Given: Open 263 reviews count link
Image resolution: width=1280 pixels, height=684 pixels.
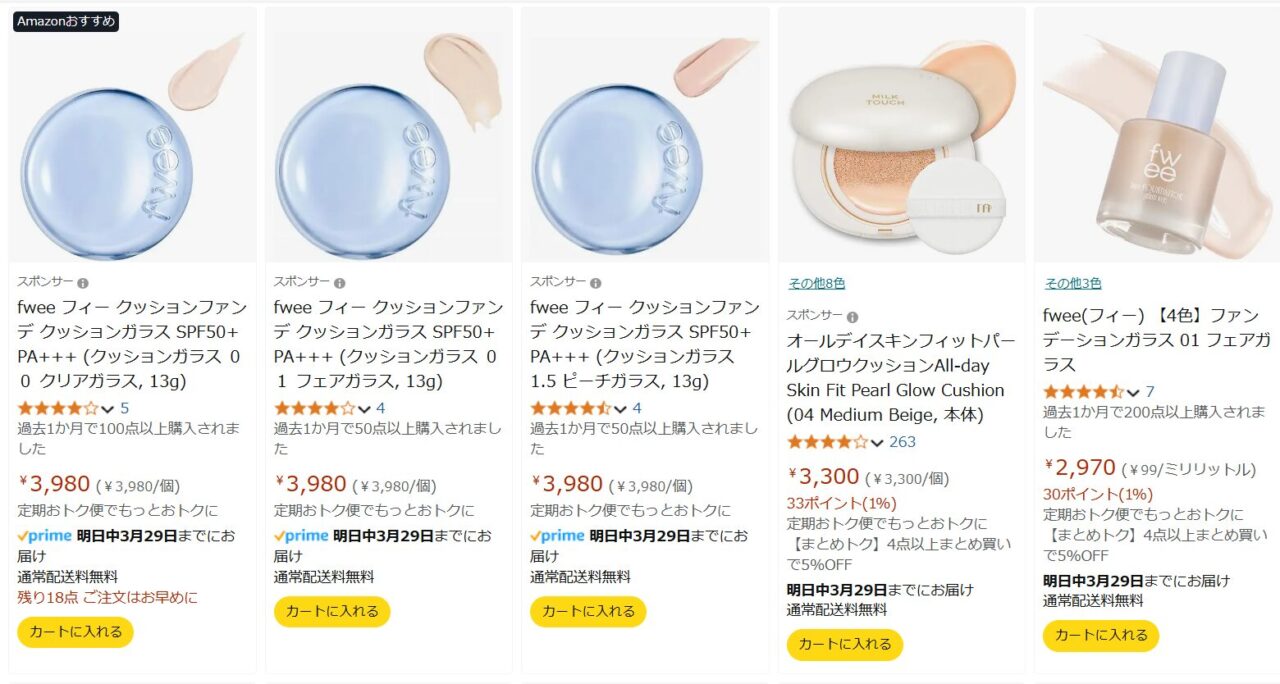Looking at the screenshot, I should coord(902,442).
